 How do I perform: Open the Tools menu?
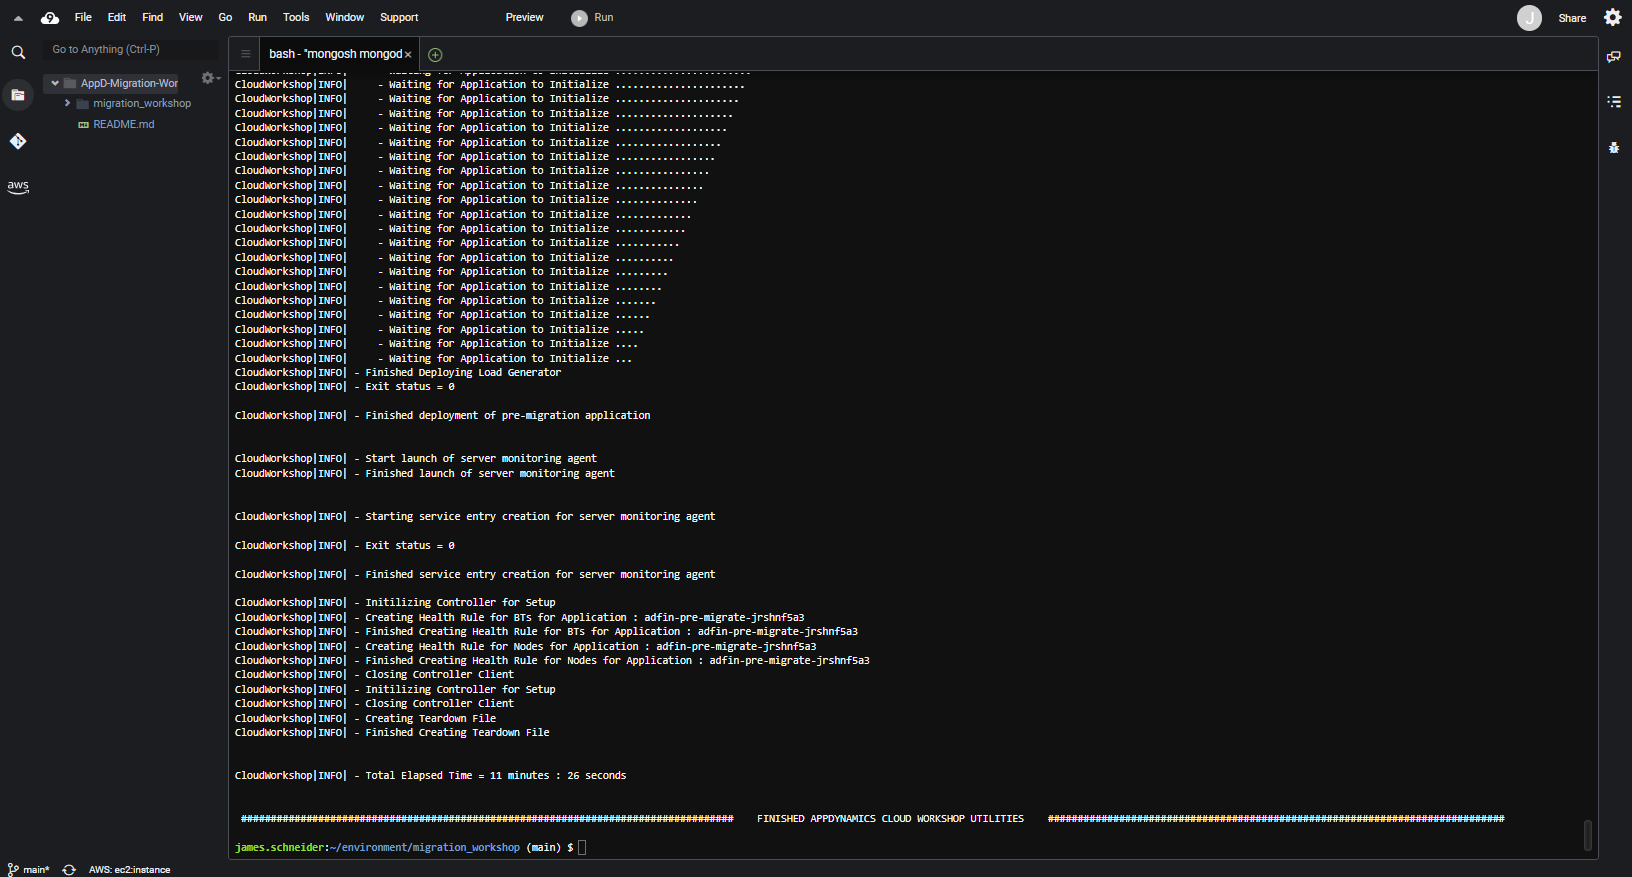click(296, 17)
